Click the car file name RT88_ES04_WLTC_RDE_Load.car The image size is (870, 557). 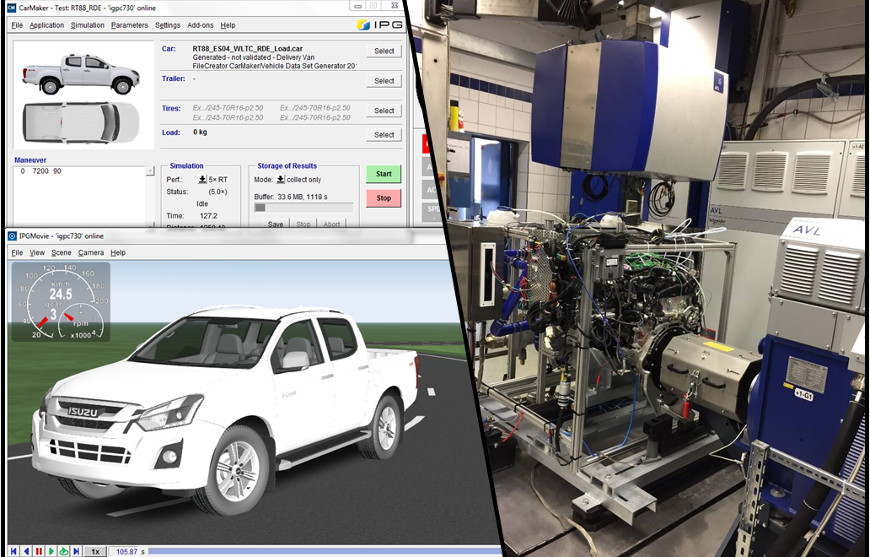tap(247, 49)
